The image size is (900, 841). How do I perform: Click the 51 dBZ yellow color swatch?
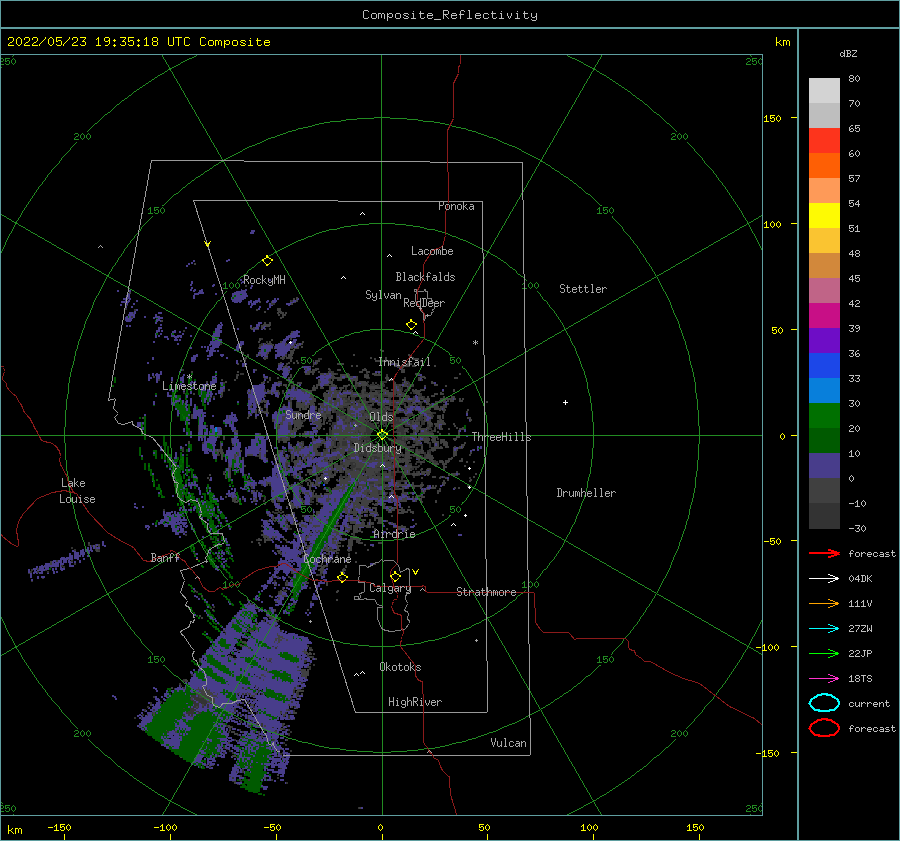(x=824, y=216)
